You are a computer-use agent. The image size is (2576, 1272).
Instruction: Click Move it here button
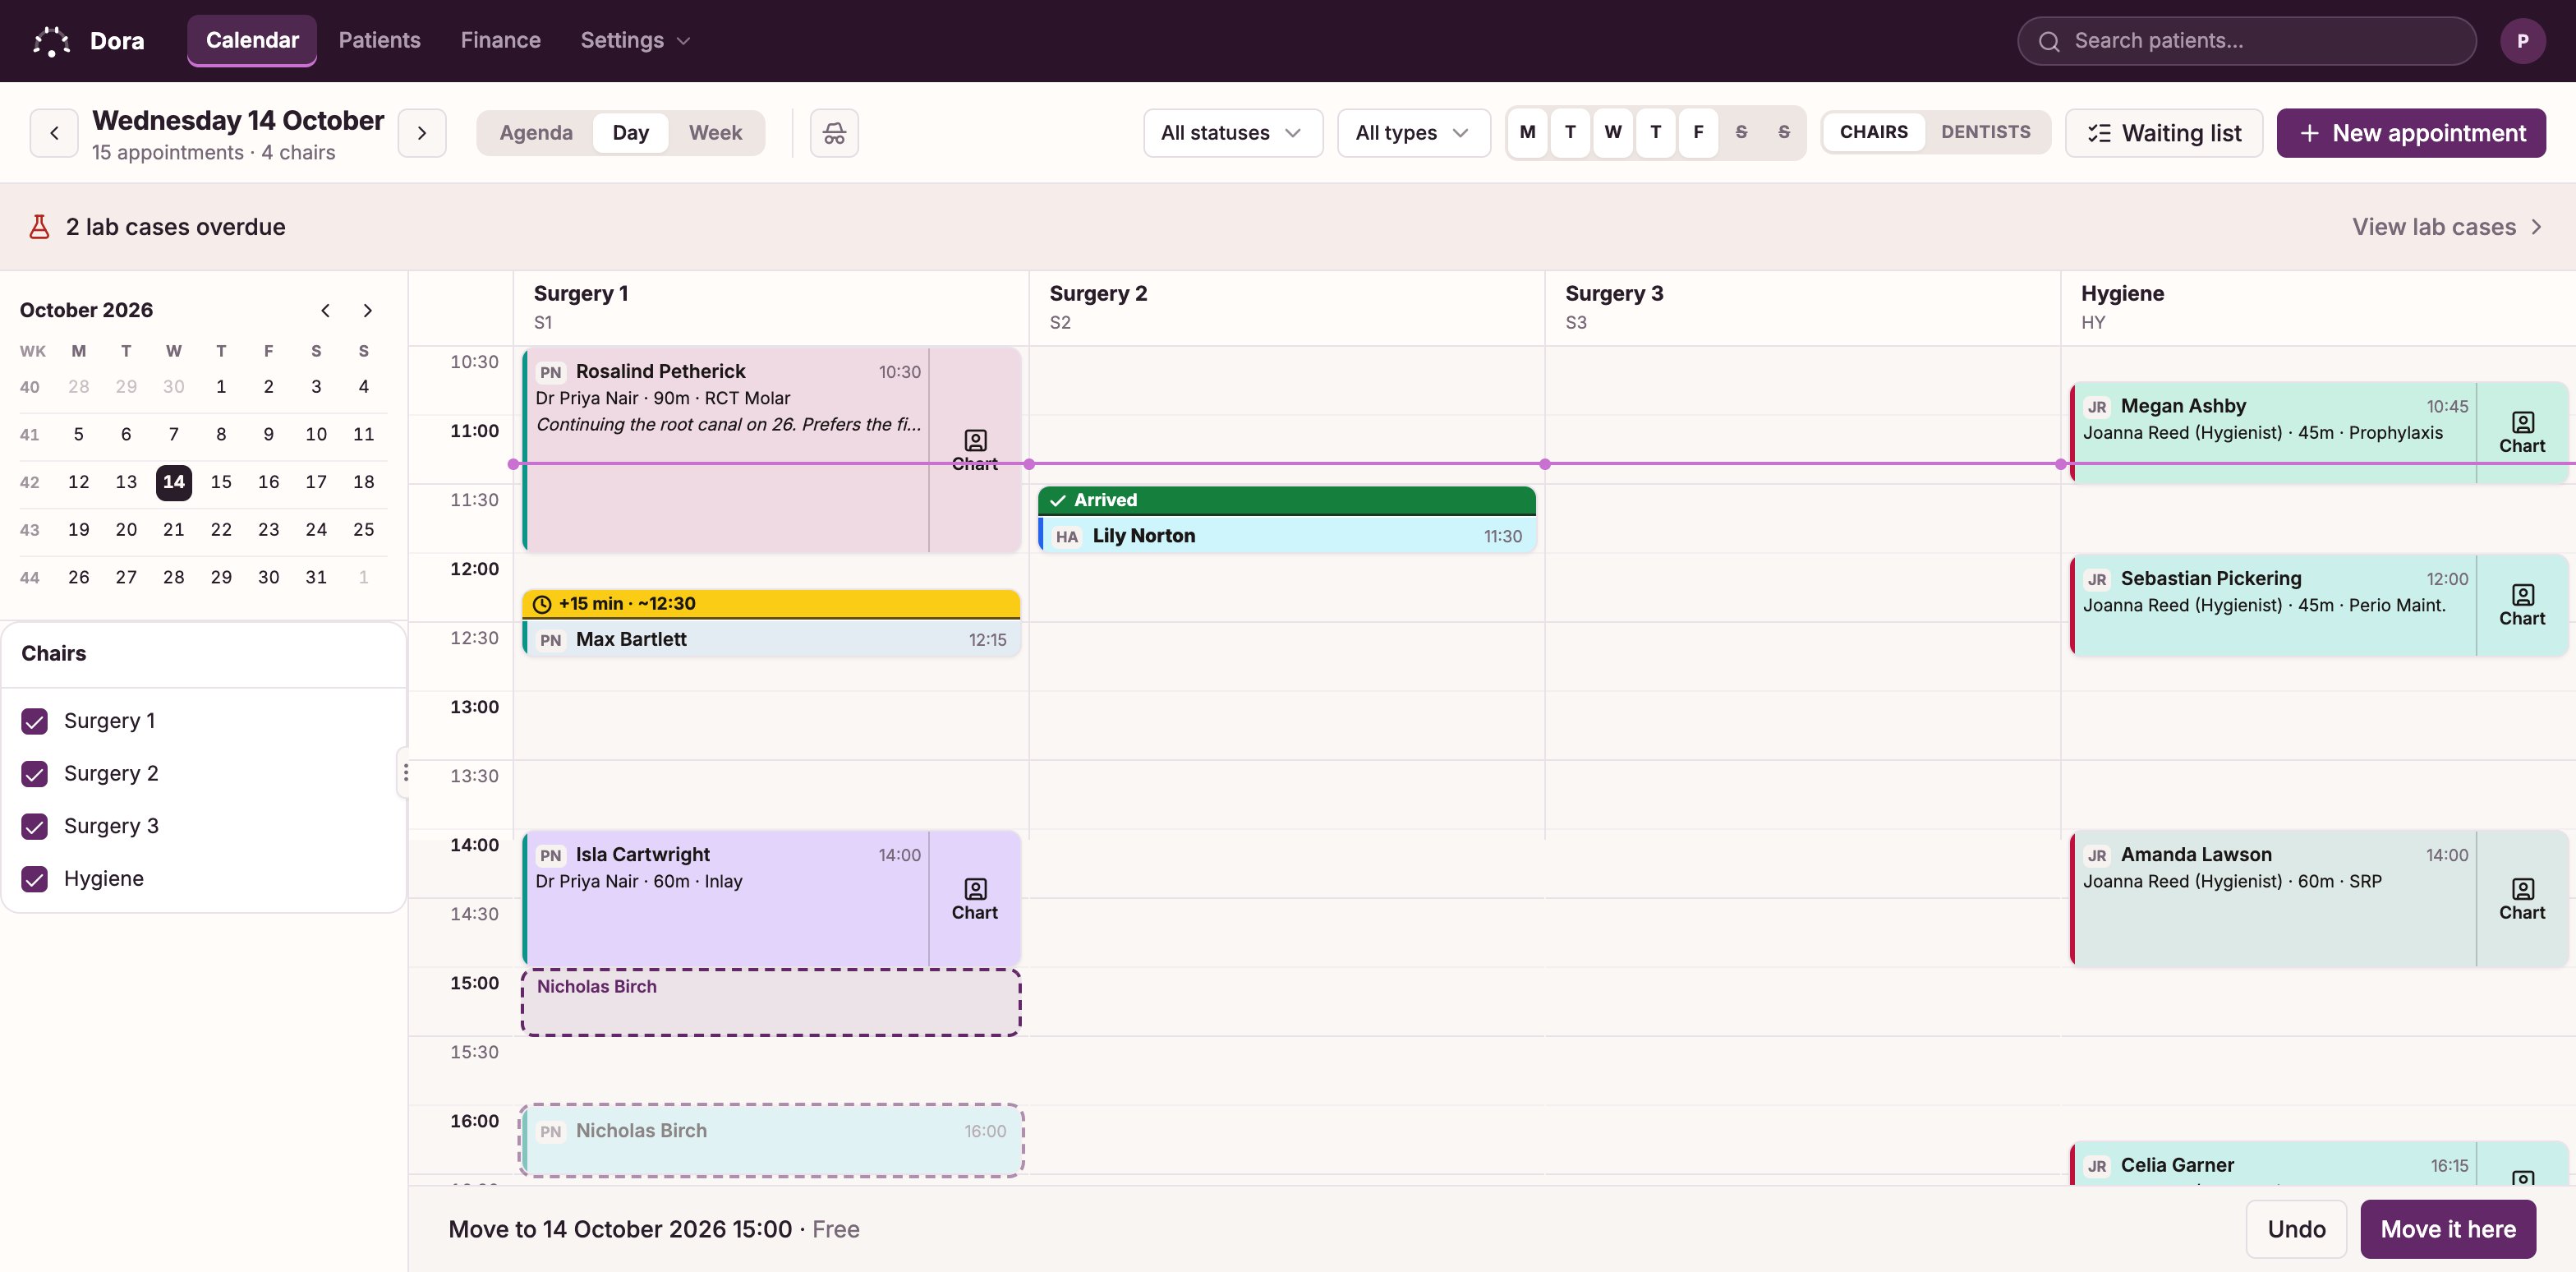point(2447,1229)
